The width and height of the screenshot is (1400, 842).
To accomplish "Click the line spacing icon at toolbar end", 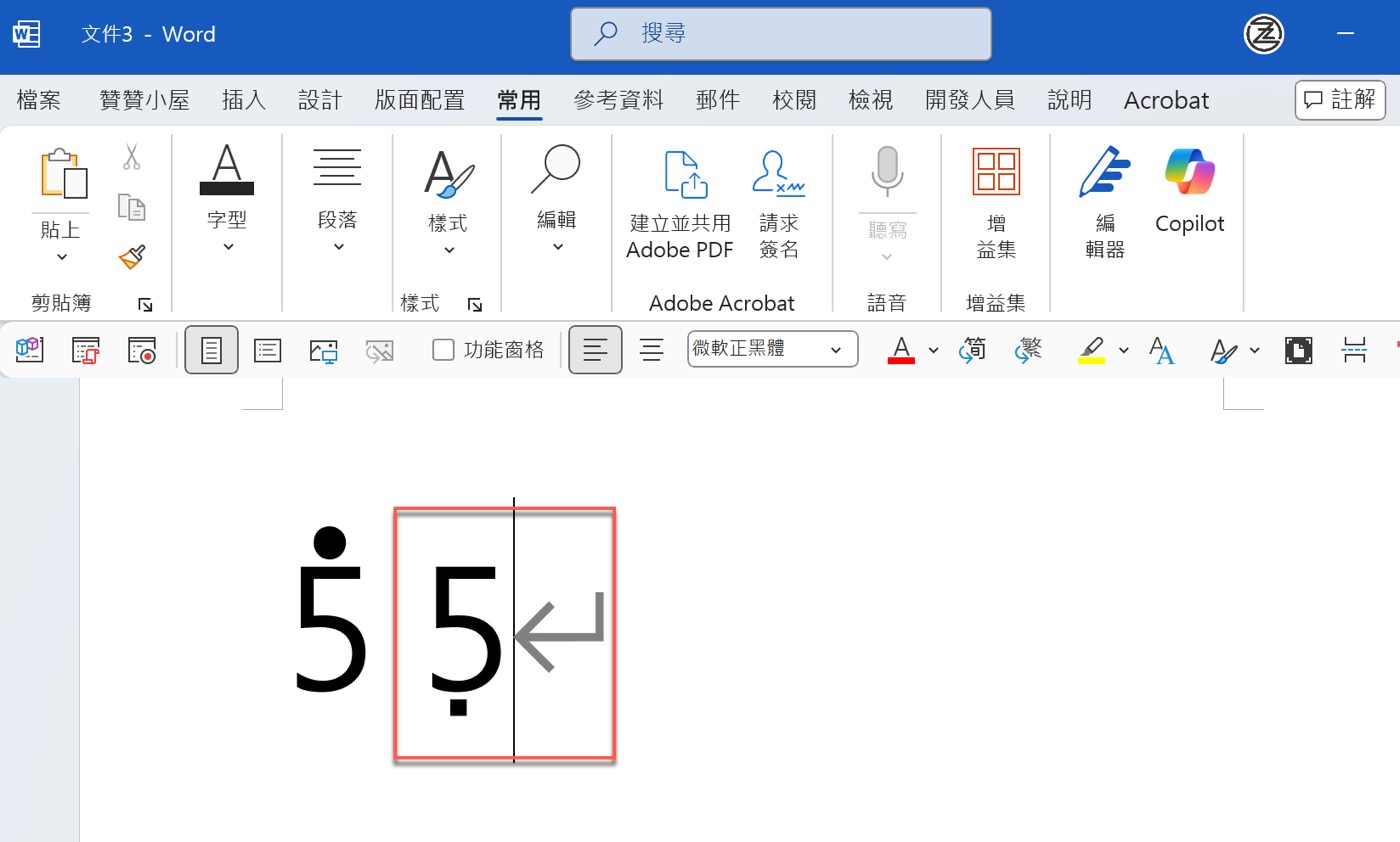I will point(1354,350).
